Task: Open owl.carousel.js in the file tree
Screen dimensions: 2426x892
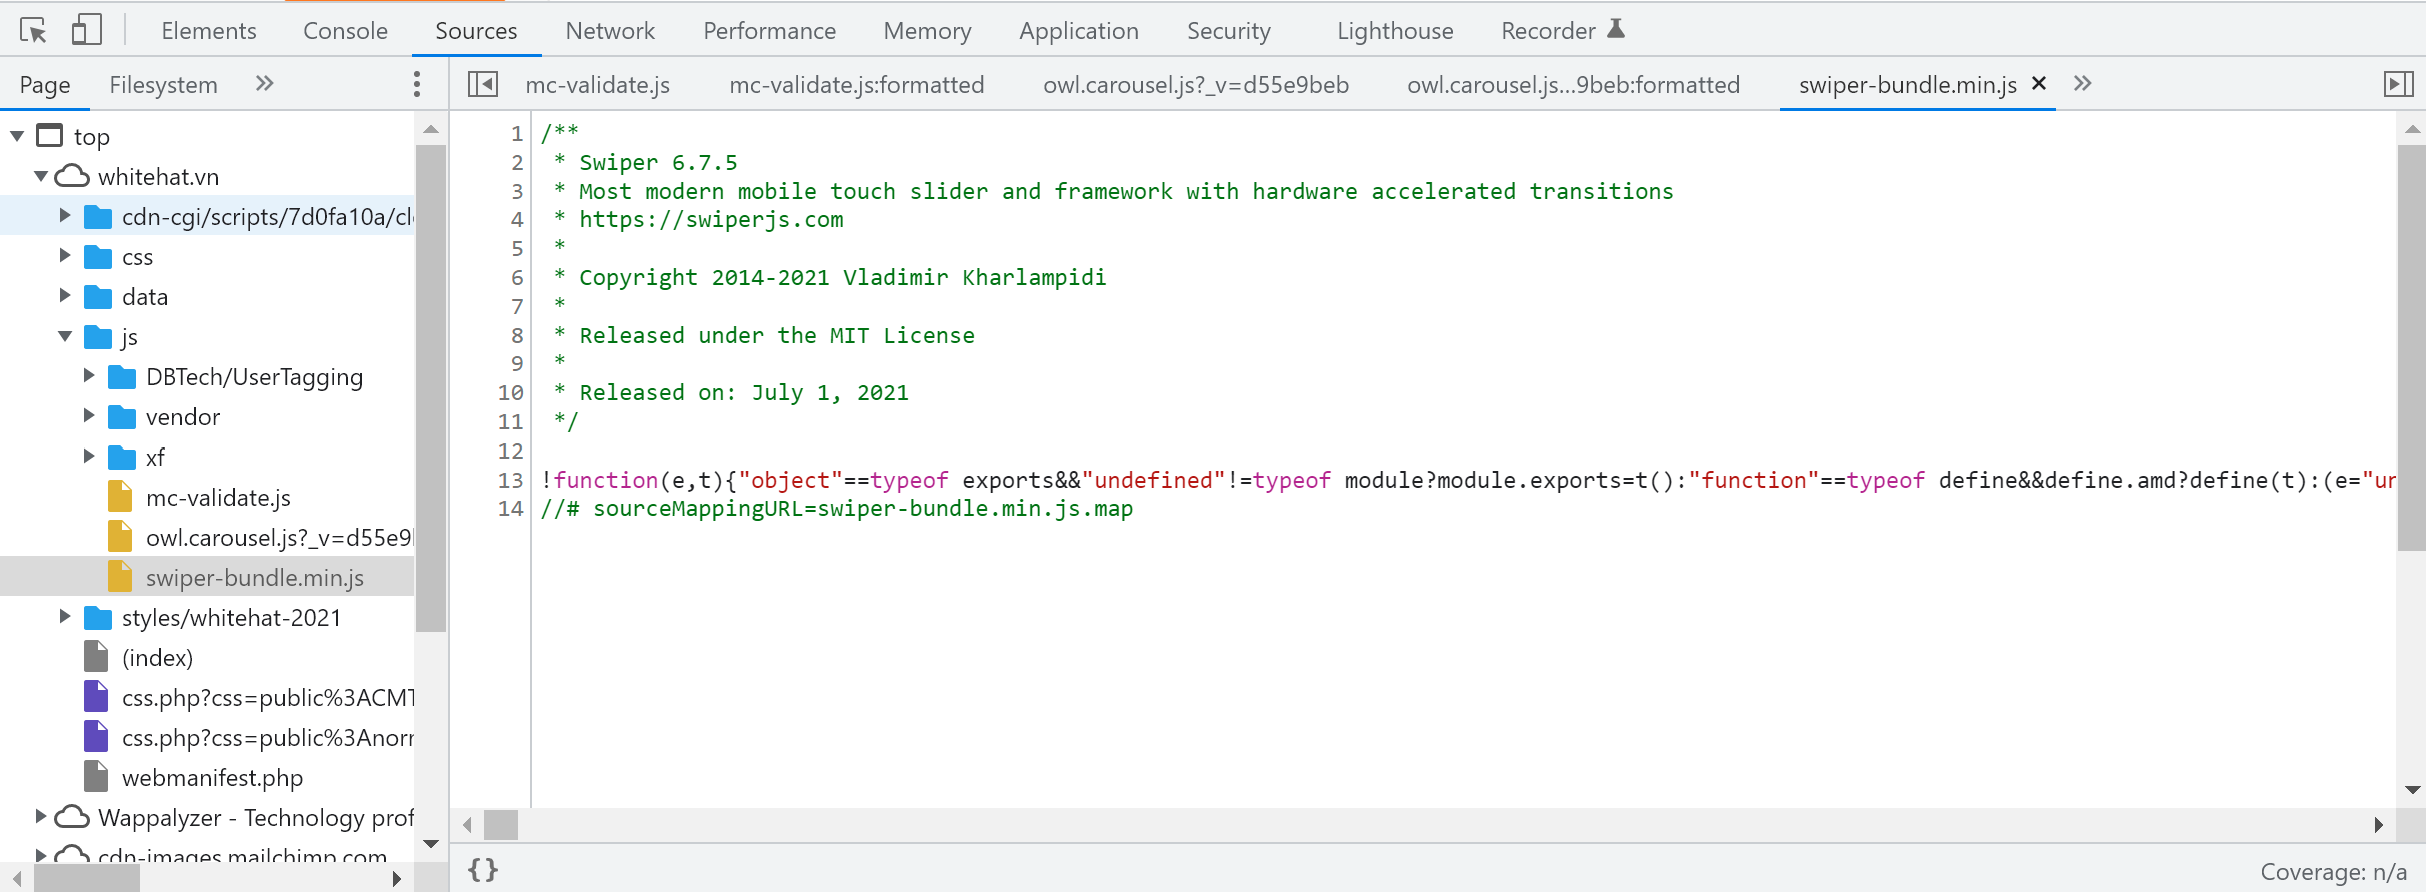Action: click(x=279, y=538)
